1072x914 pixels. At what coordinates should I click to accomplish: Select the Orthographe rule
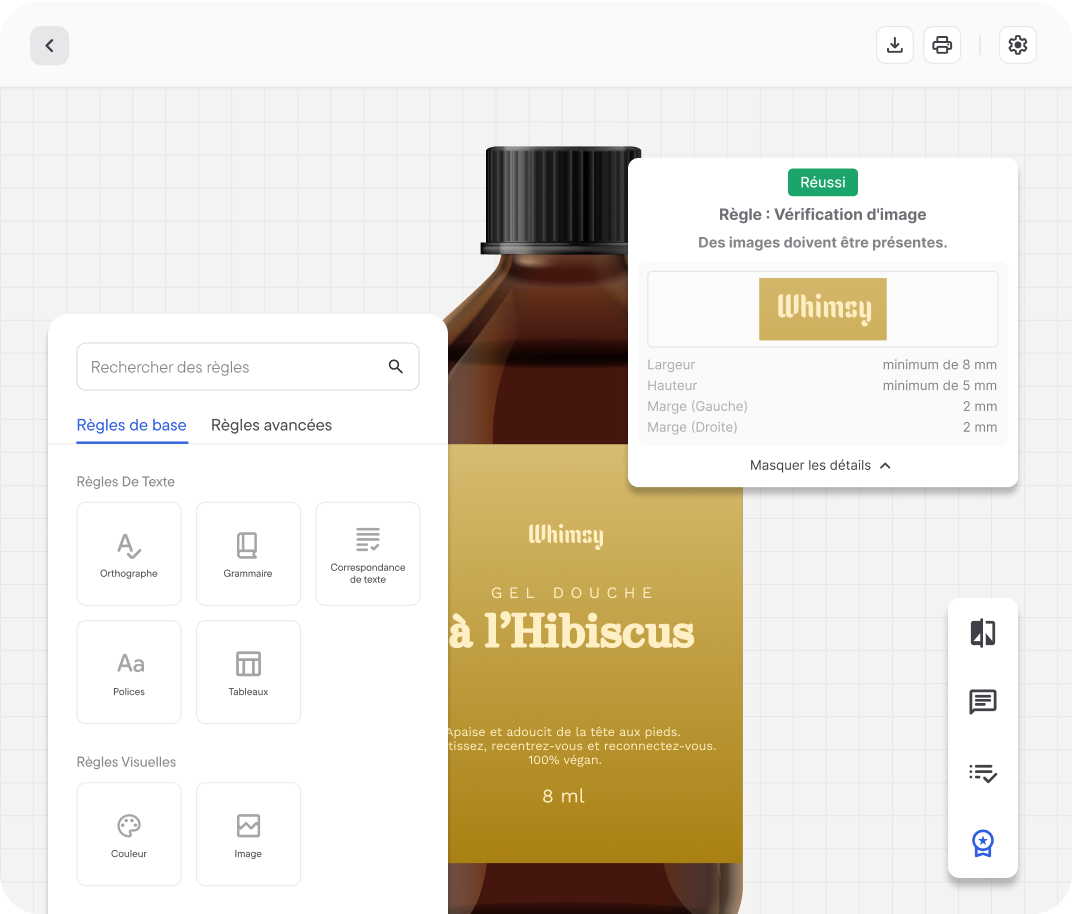click(x=129, y=554)
